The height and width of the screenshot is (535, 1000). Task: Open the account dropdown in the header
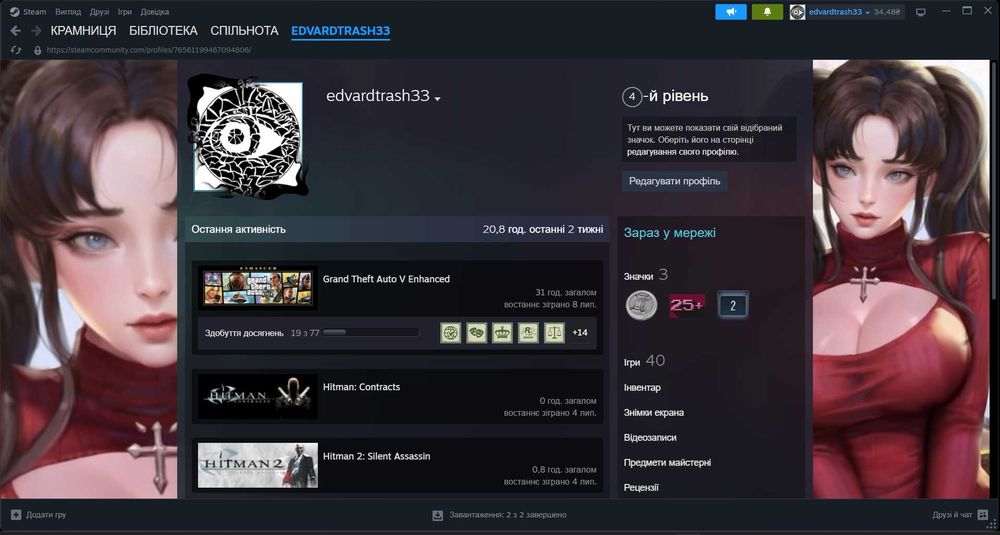coord(840,12)
